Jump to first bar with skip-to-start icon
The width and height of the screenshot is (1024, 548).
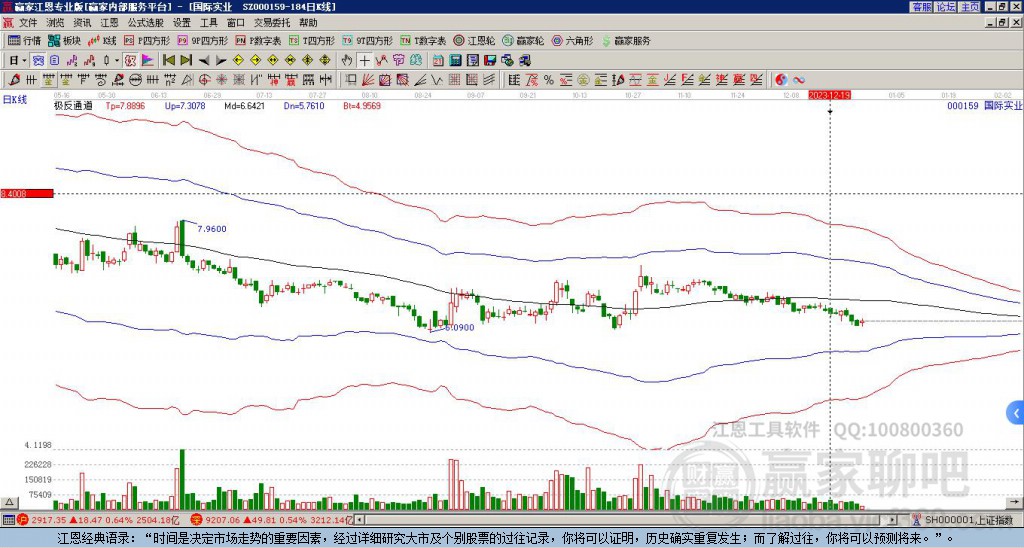(168, 61)
